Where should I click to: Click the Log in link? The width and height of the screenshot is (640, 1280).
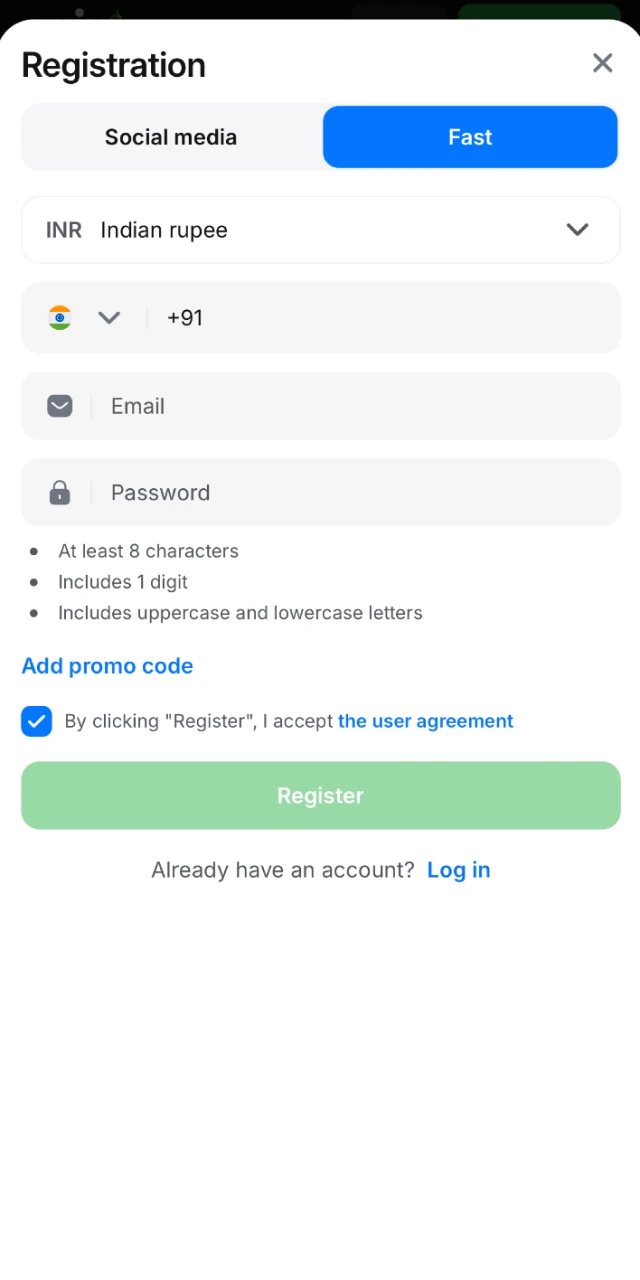(458, 869)
